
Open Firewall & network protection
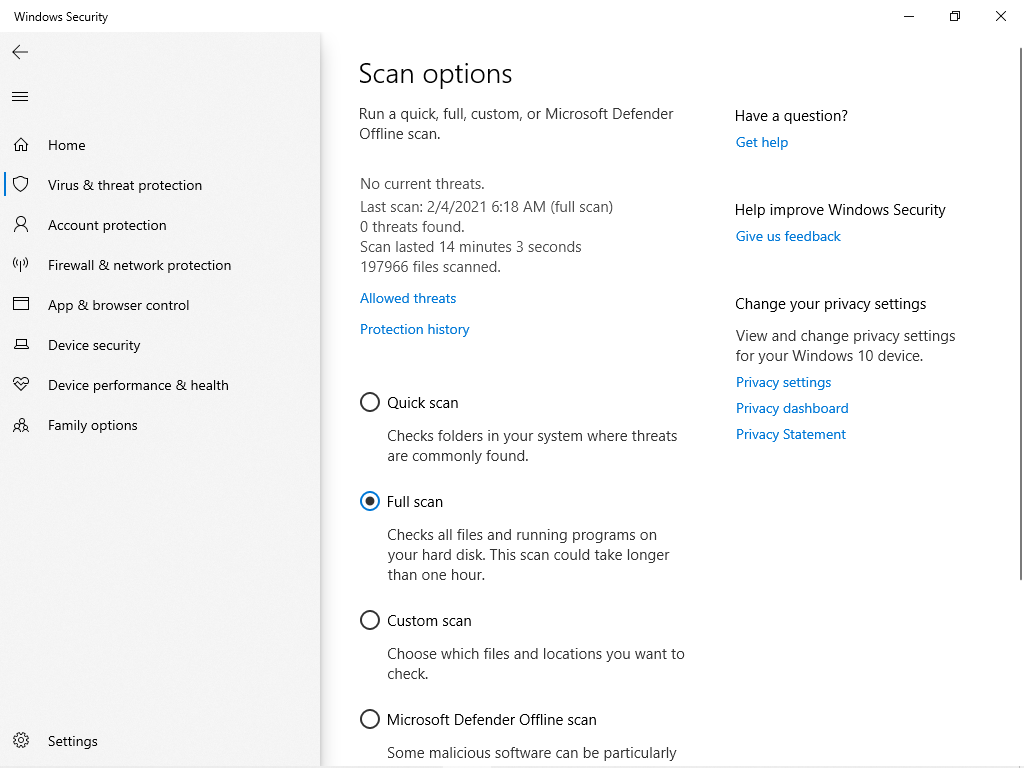[139, 265]
